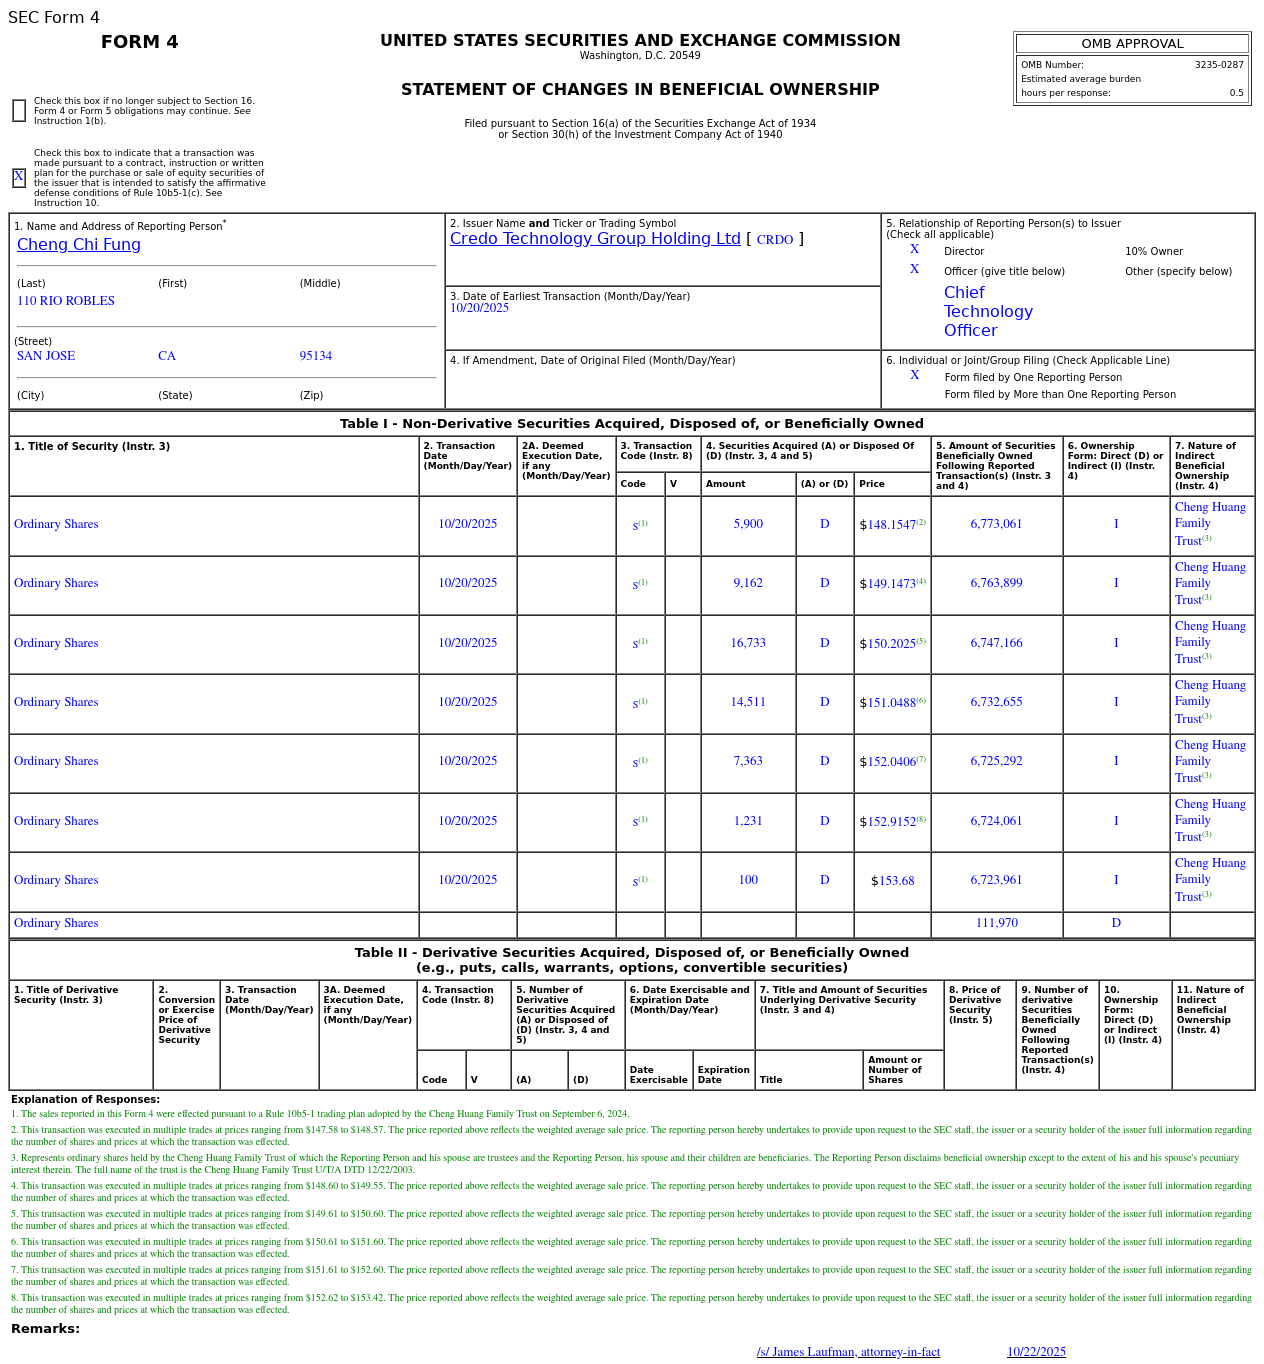Screen dimensions: 1264x1364
Task: Click footnote (2) beside price $148.1547
Action: point(921,522)
